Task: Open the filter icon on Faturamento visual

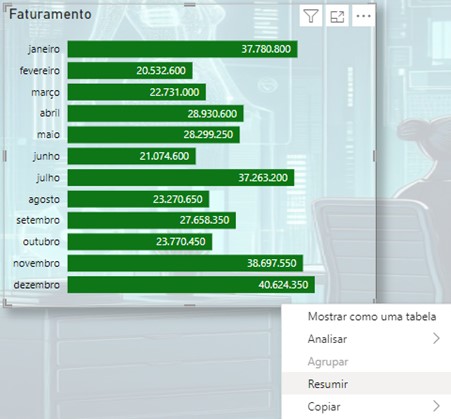Action: (311, 16)
